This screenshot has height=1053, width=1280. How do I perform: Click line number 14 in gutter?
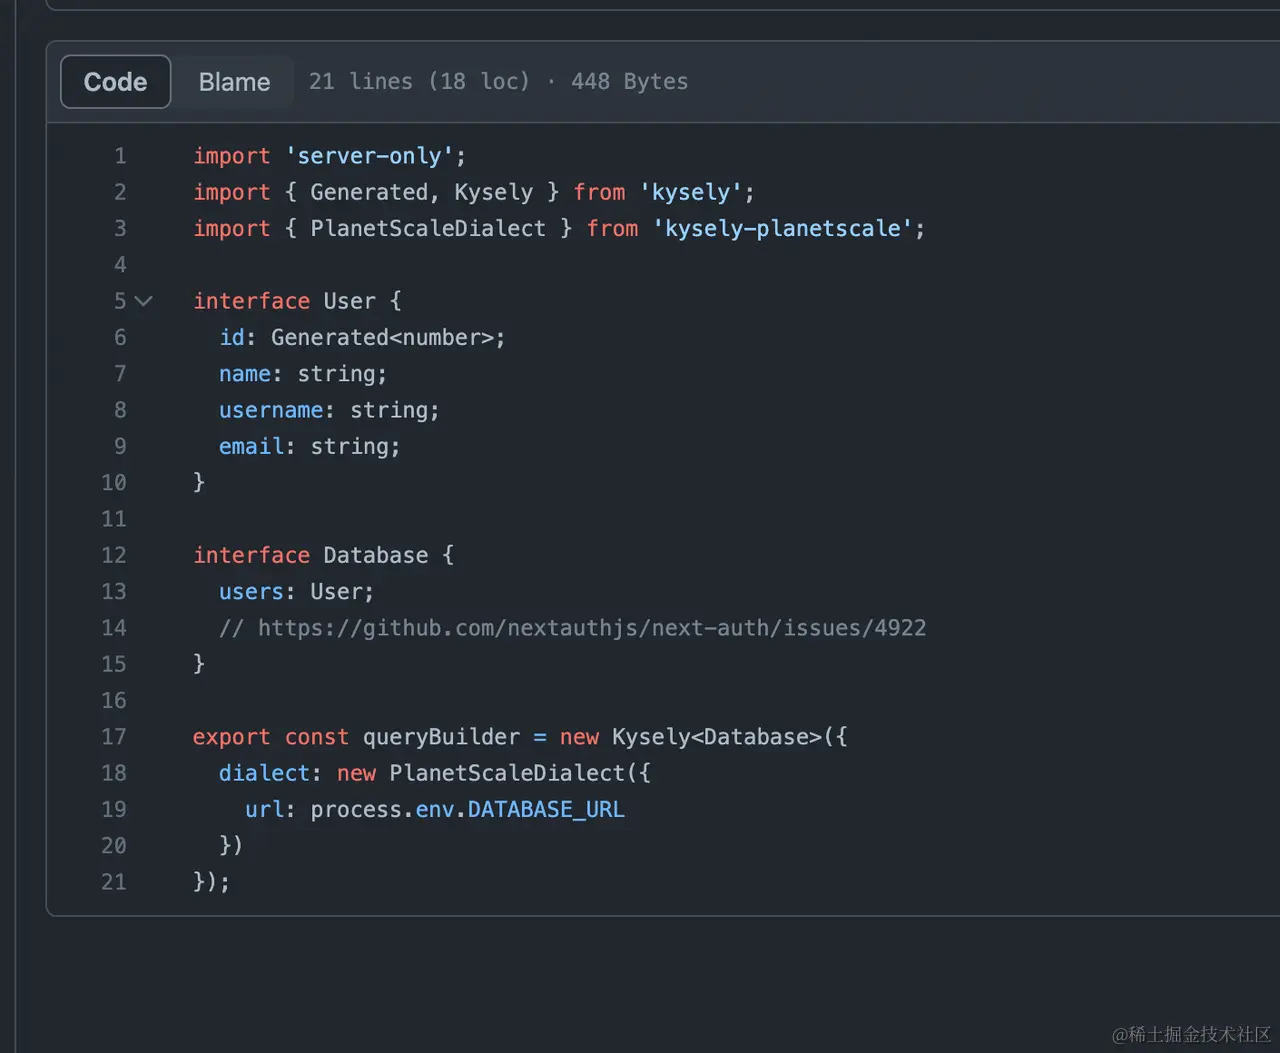[x=114, y=628]
